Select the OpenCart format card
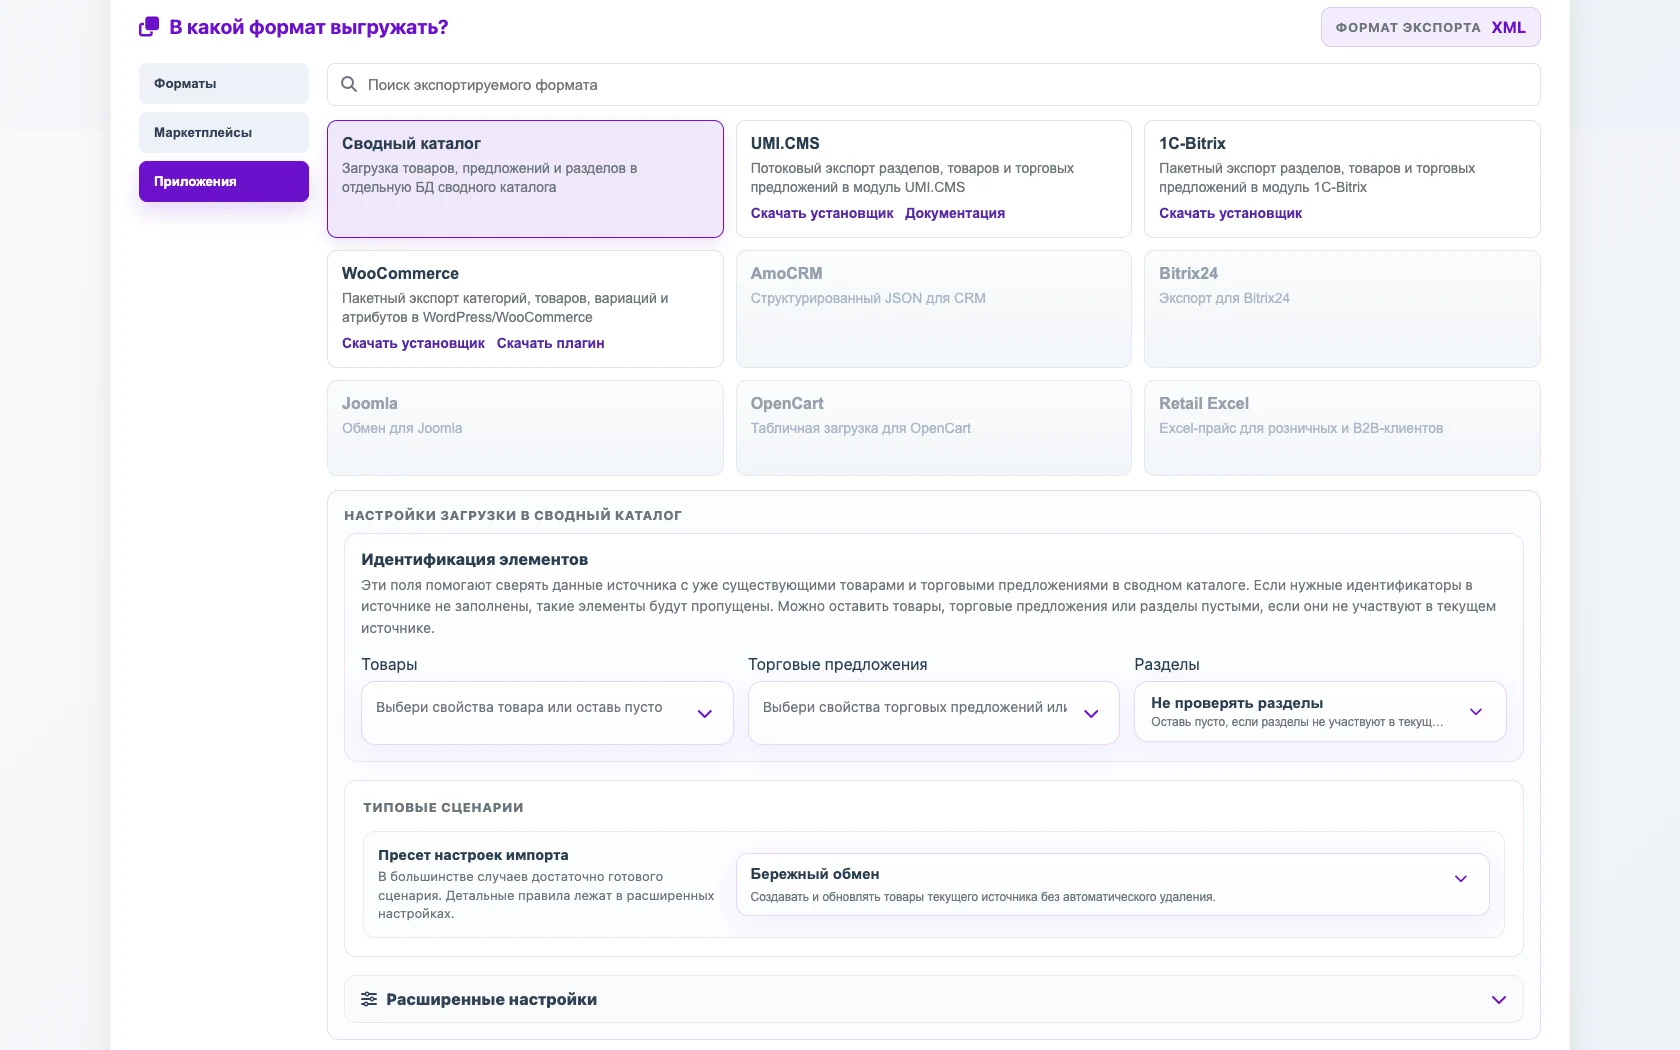Viewport: 1680px width, 1050px height. point(933,428)
